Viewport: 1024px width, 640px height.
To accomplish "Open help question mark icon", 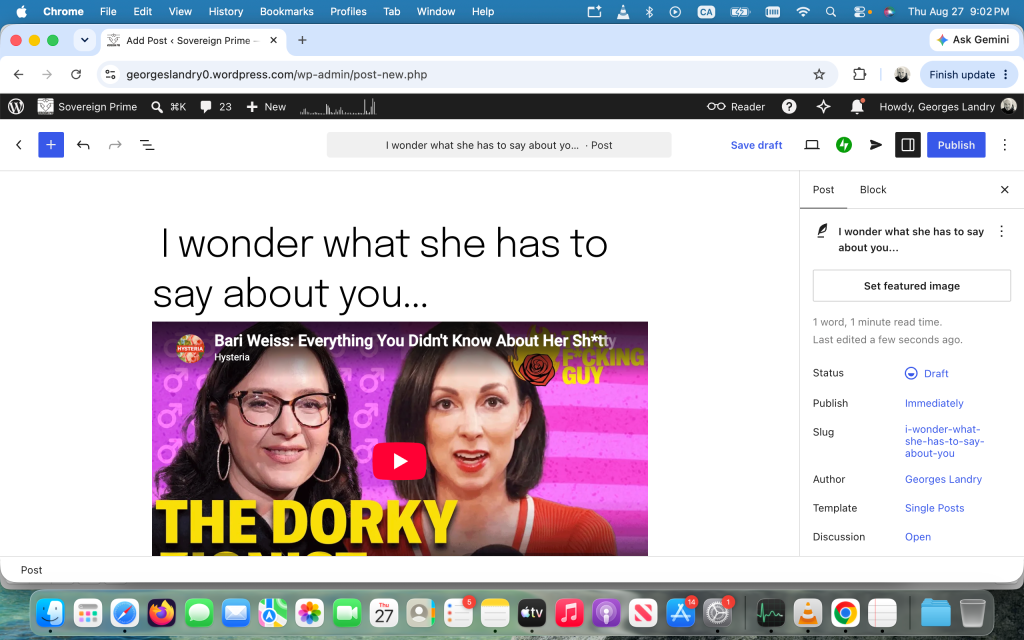I will click(x=789, y=106).
